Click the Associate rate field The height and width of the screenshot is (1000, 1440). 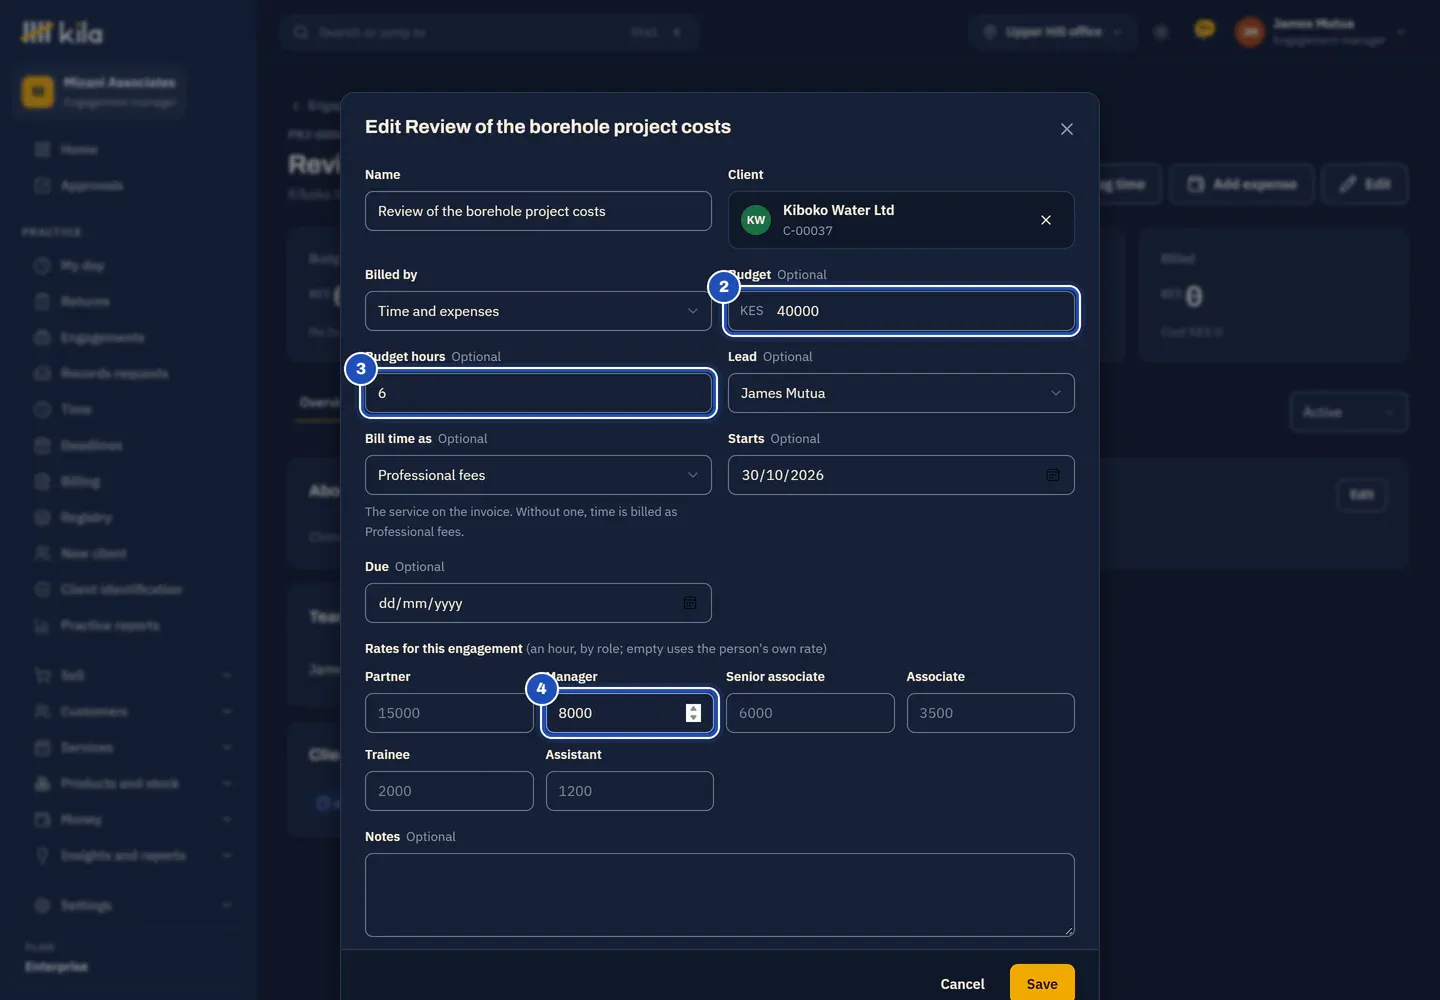[x=991, y=713]
